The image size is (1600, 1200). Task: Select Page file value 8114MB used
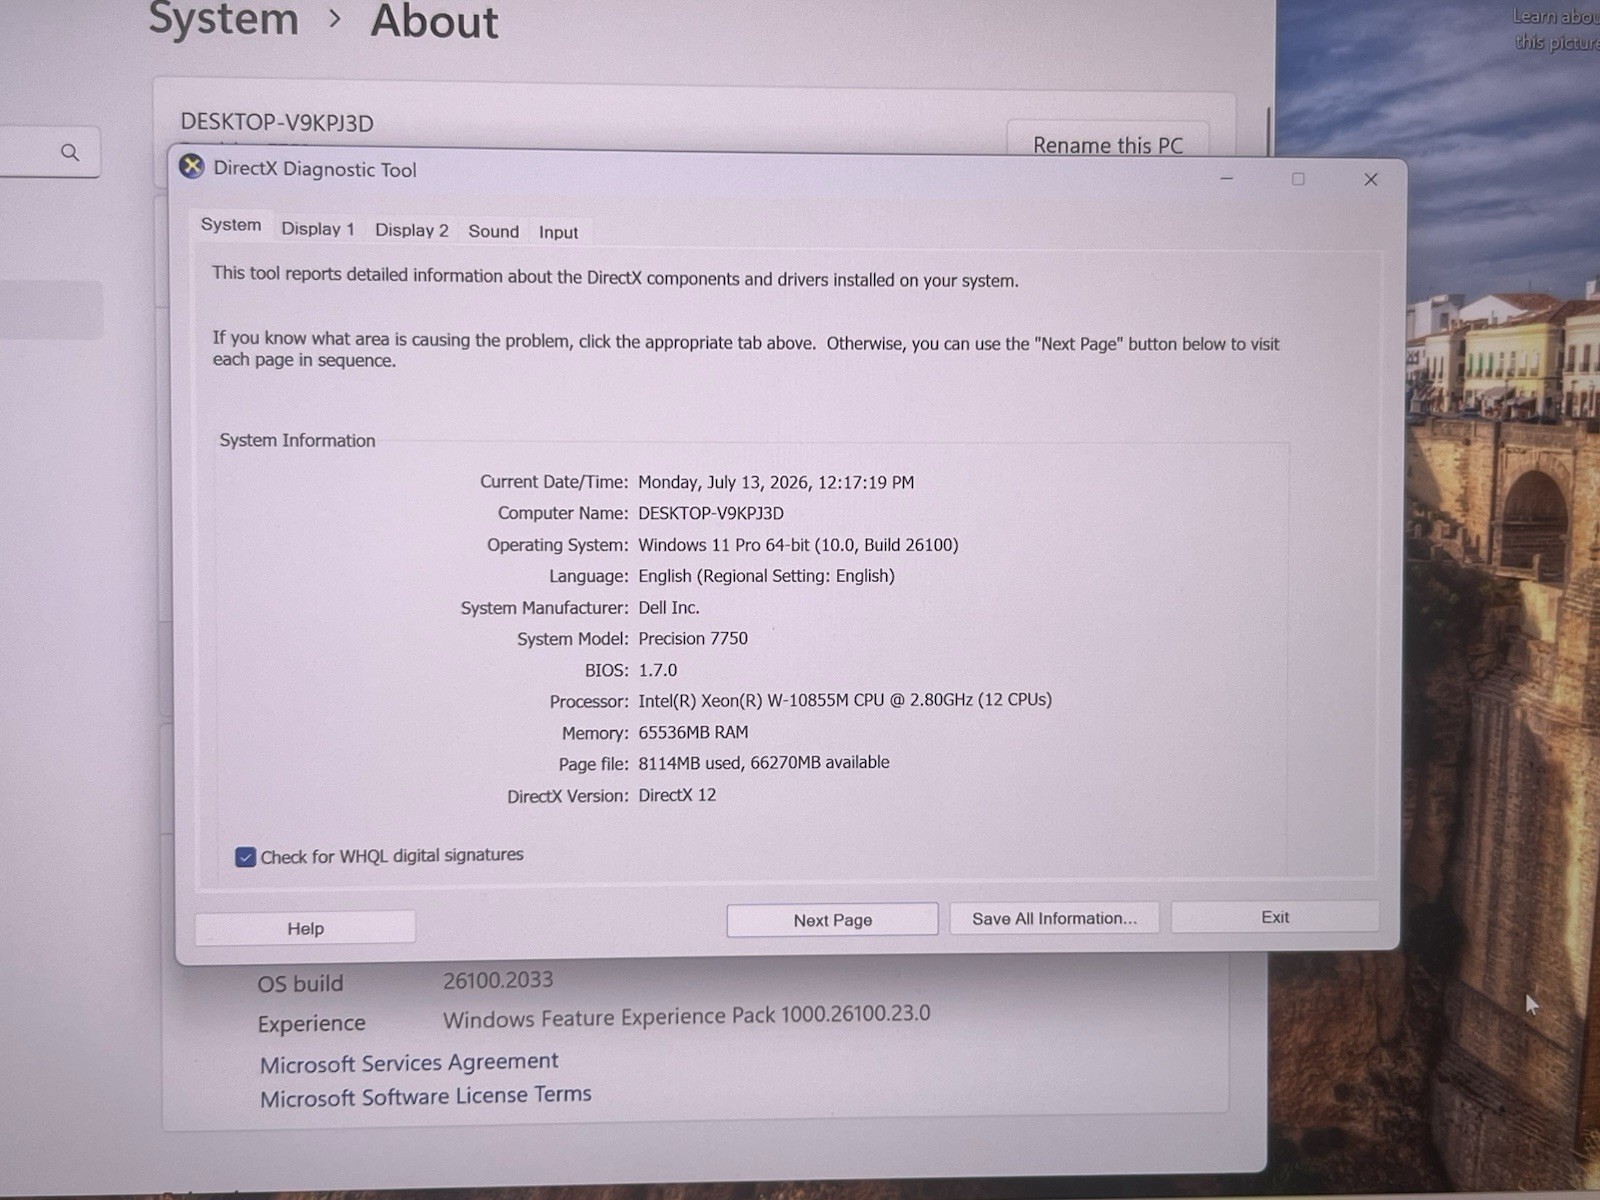[764, 762]
